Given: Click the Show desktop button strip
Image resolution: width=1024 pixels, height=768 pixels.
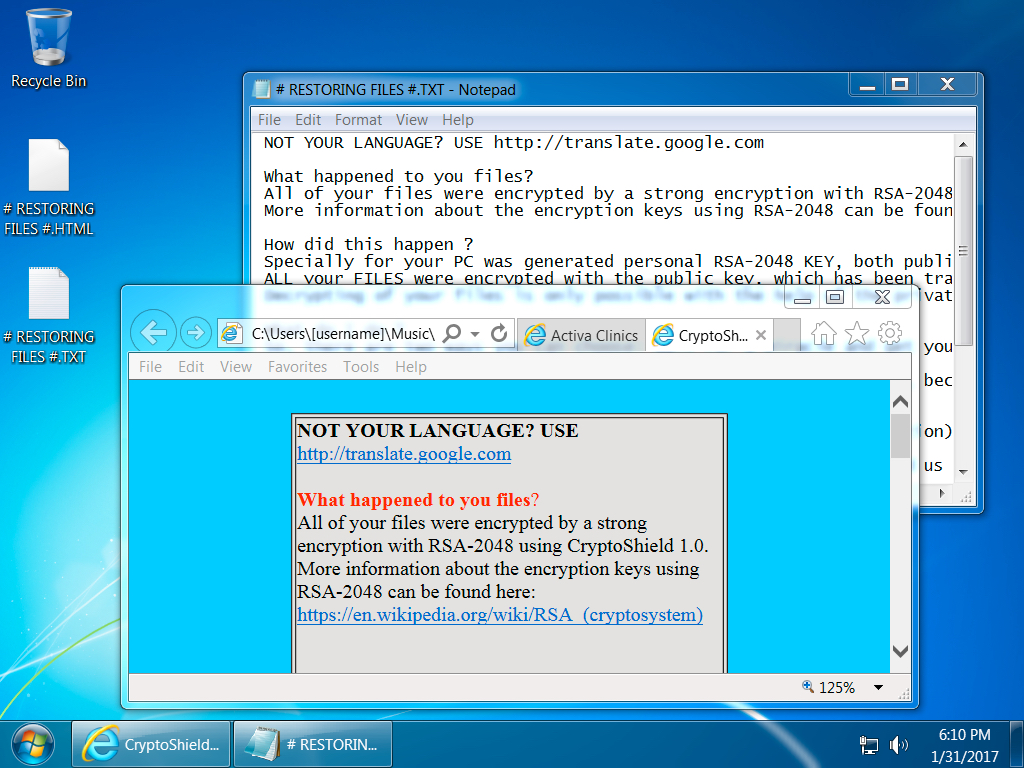Looking at the screenshot, I should [1017, 744].
